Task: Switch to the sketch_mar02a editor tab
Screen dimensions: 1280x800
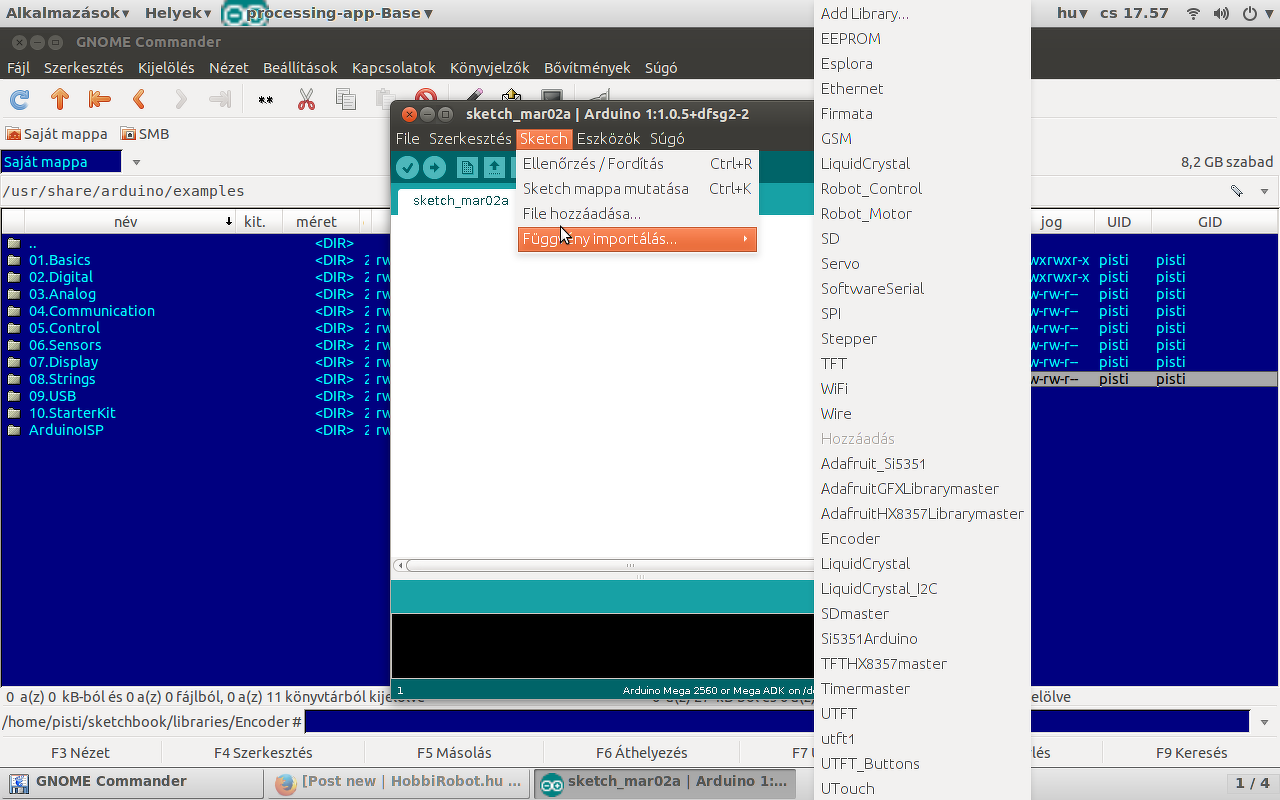Action: 460,200
